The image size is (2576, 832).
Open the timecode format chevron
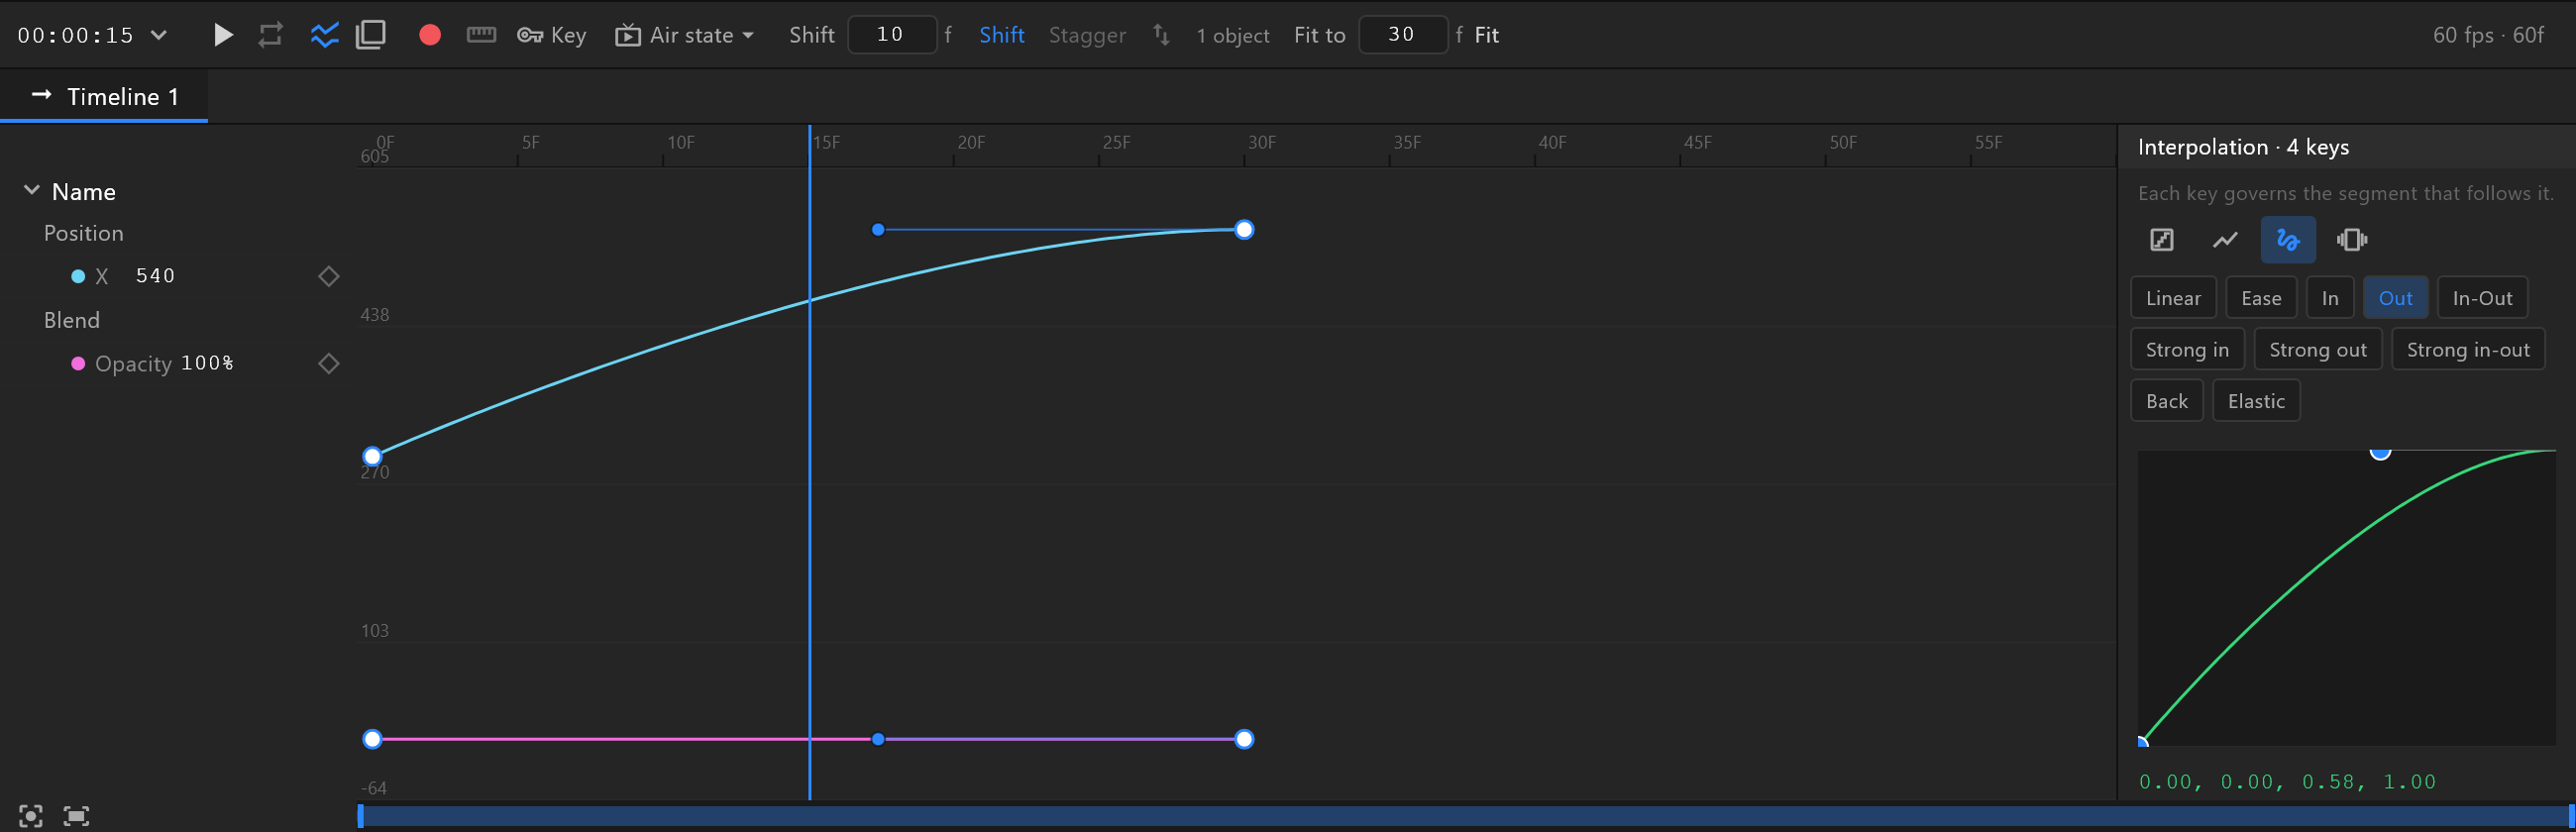point(158,35)
